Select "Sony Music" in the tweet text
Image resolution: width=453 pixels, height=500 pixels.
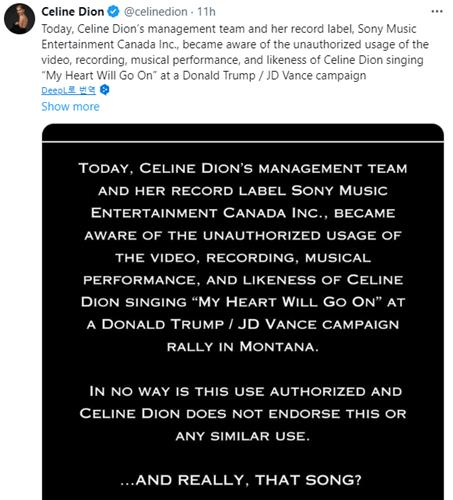click(x=387, y=29)
